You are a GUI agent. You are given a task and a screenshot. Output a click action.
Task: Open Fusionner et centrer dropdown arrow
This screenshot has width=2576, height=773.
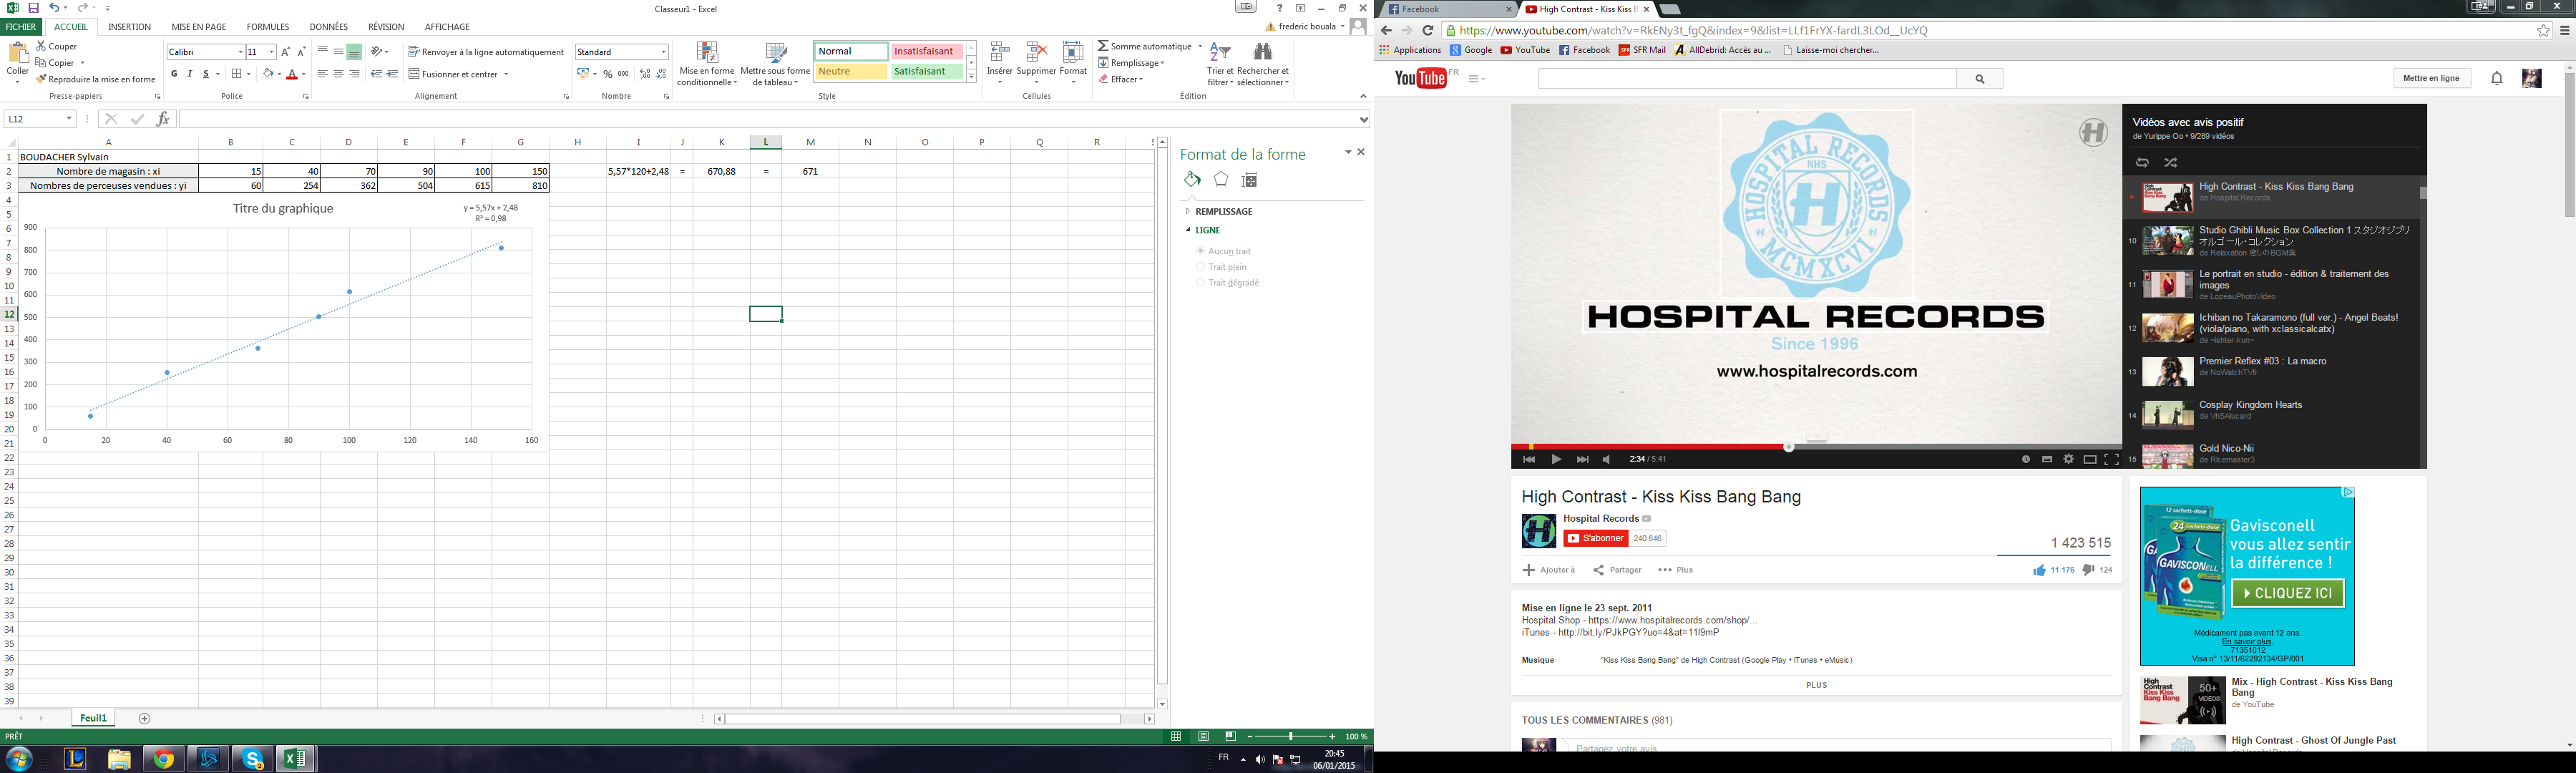point(506,74)
